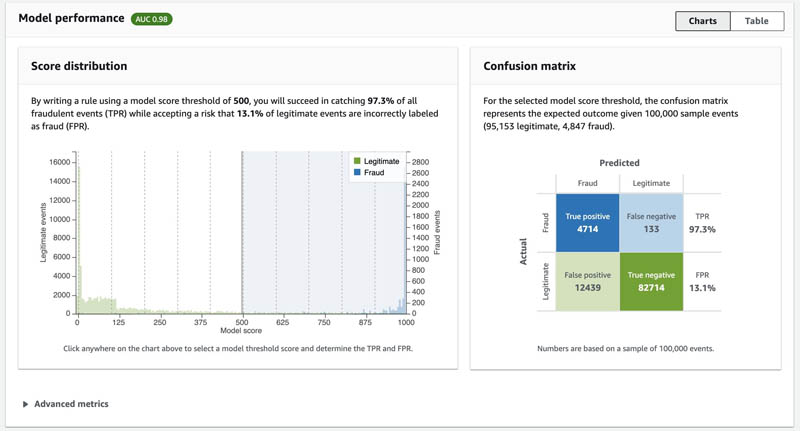Click the blue Fraud legend swatch

[357, 172]
